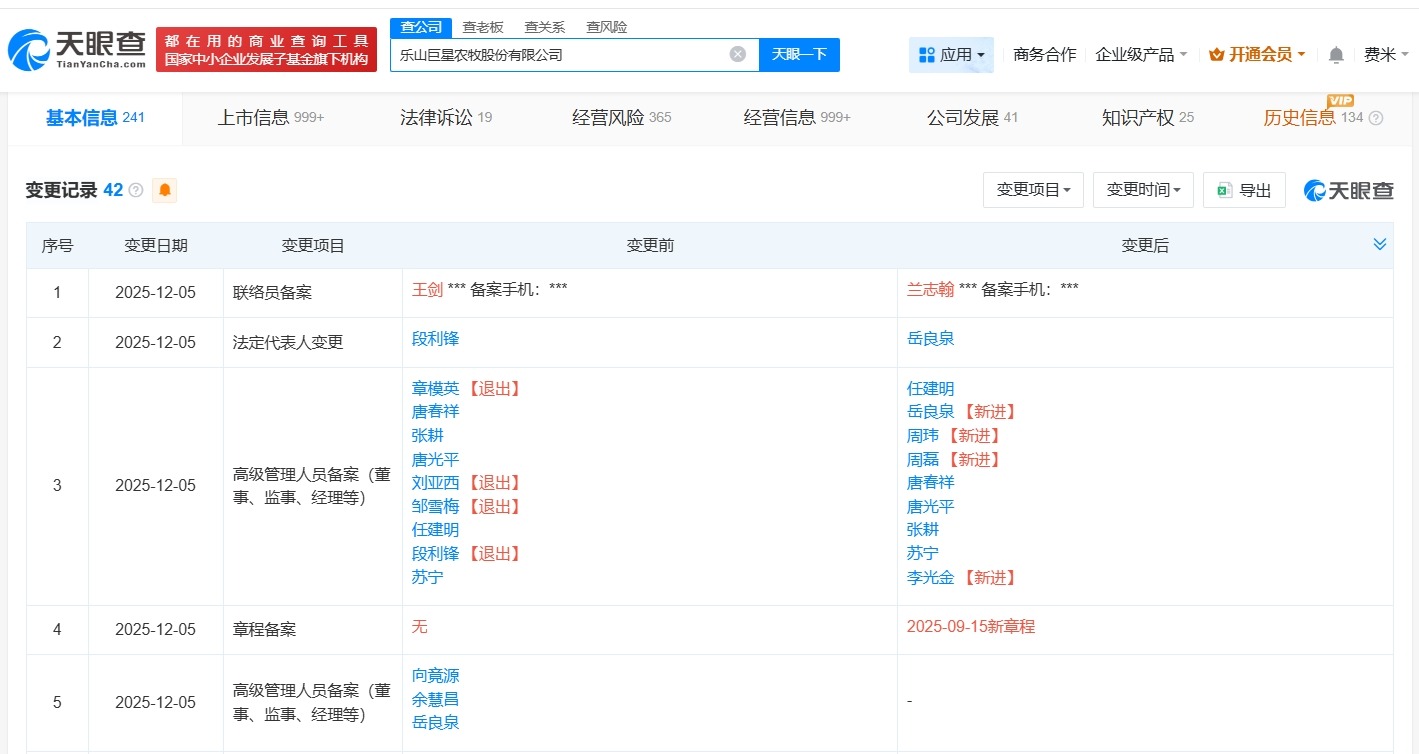Screen dimensions: 1419x754
Task: Click help icon beside 历史信息 134
Action: pyautogui.click(x=1376, y=118)
